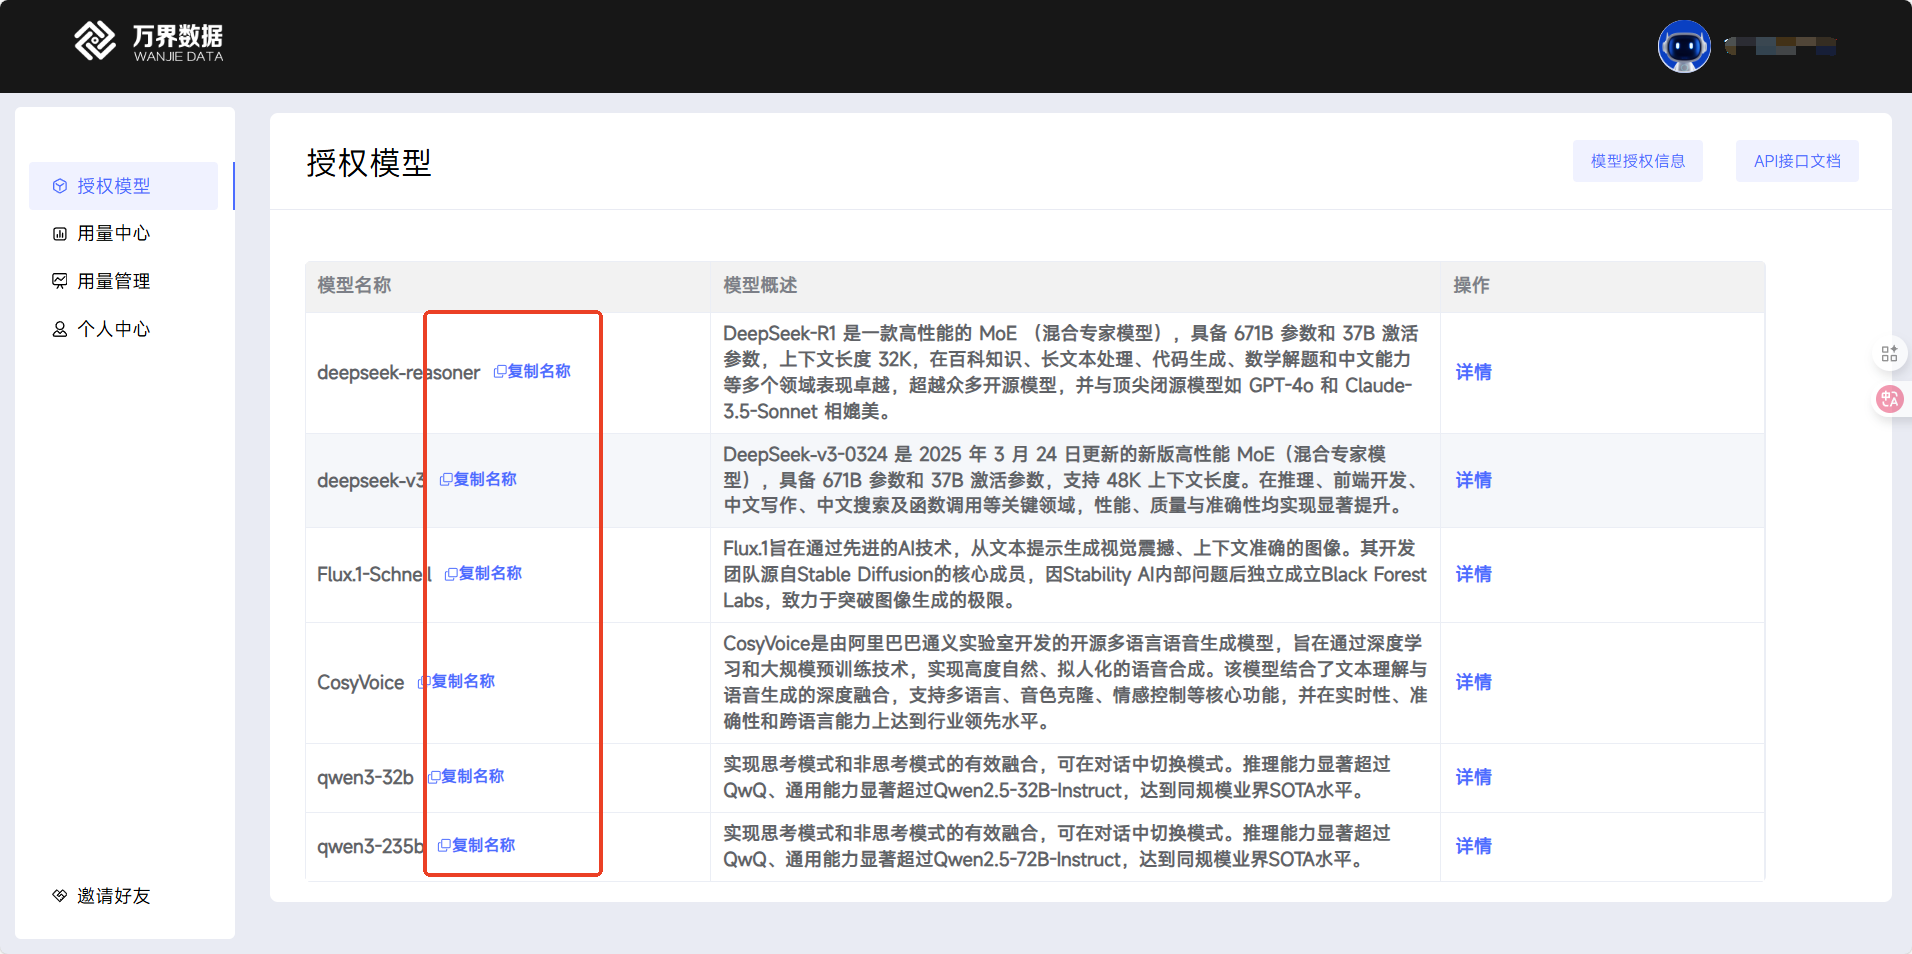Click the DeepSeek-R1 description text
1912x954 pixels.
[1071, 372]
